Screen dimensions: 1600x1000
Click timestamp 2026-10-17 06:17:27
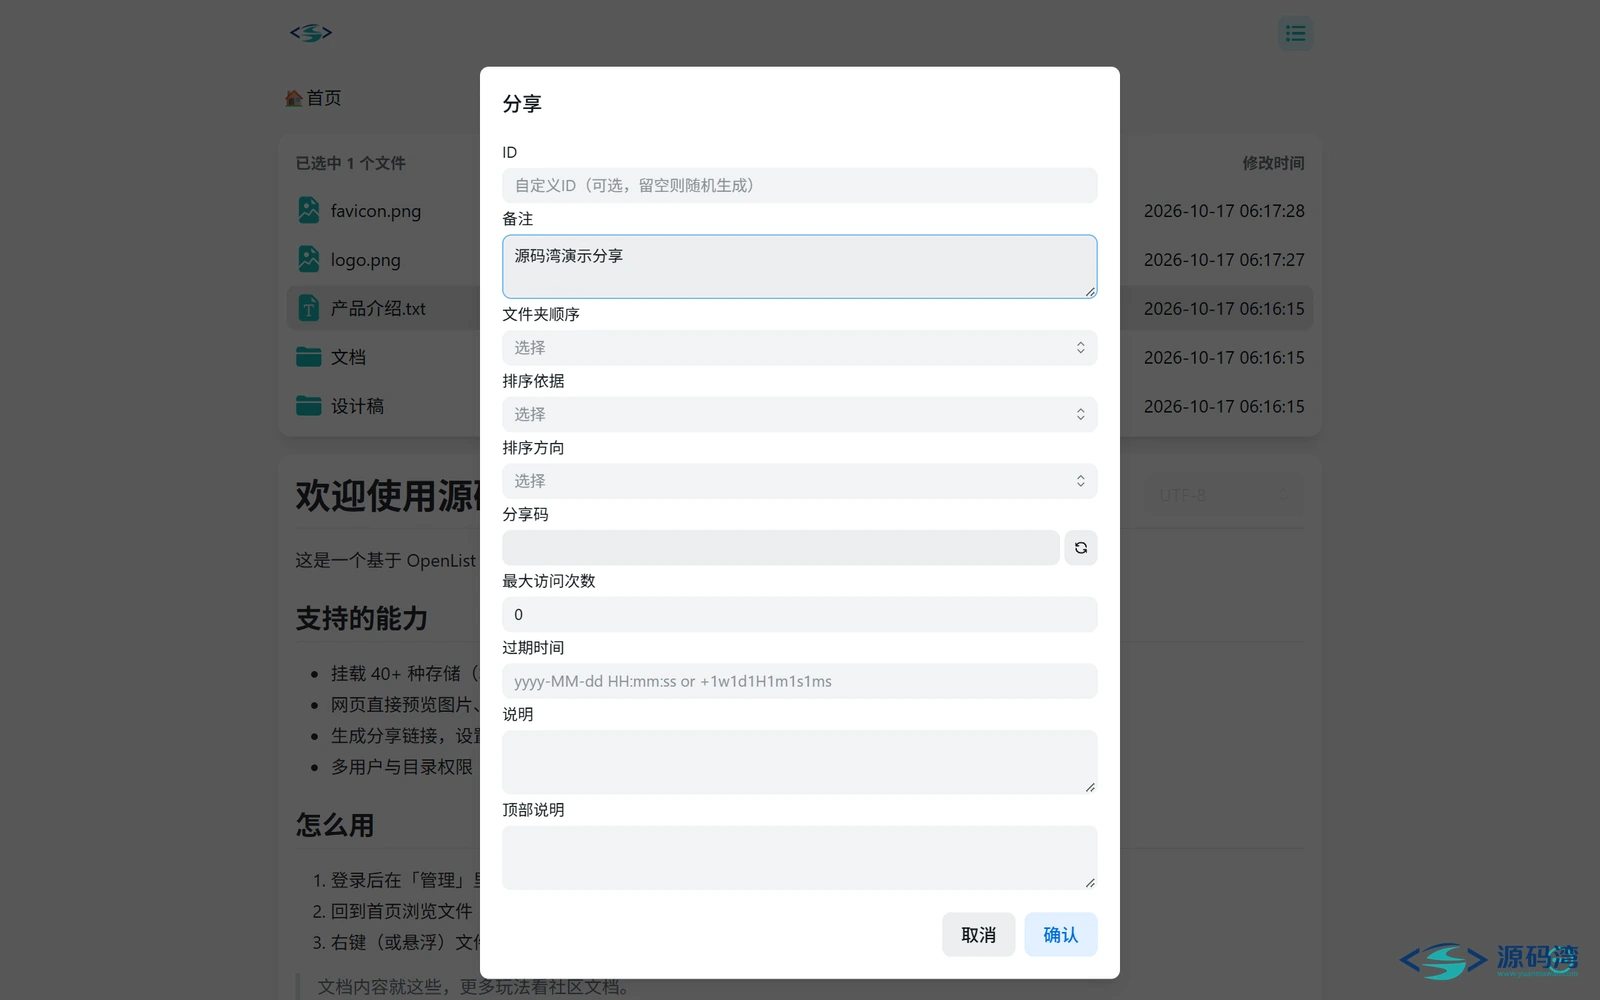point(1224,260)
